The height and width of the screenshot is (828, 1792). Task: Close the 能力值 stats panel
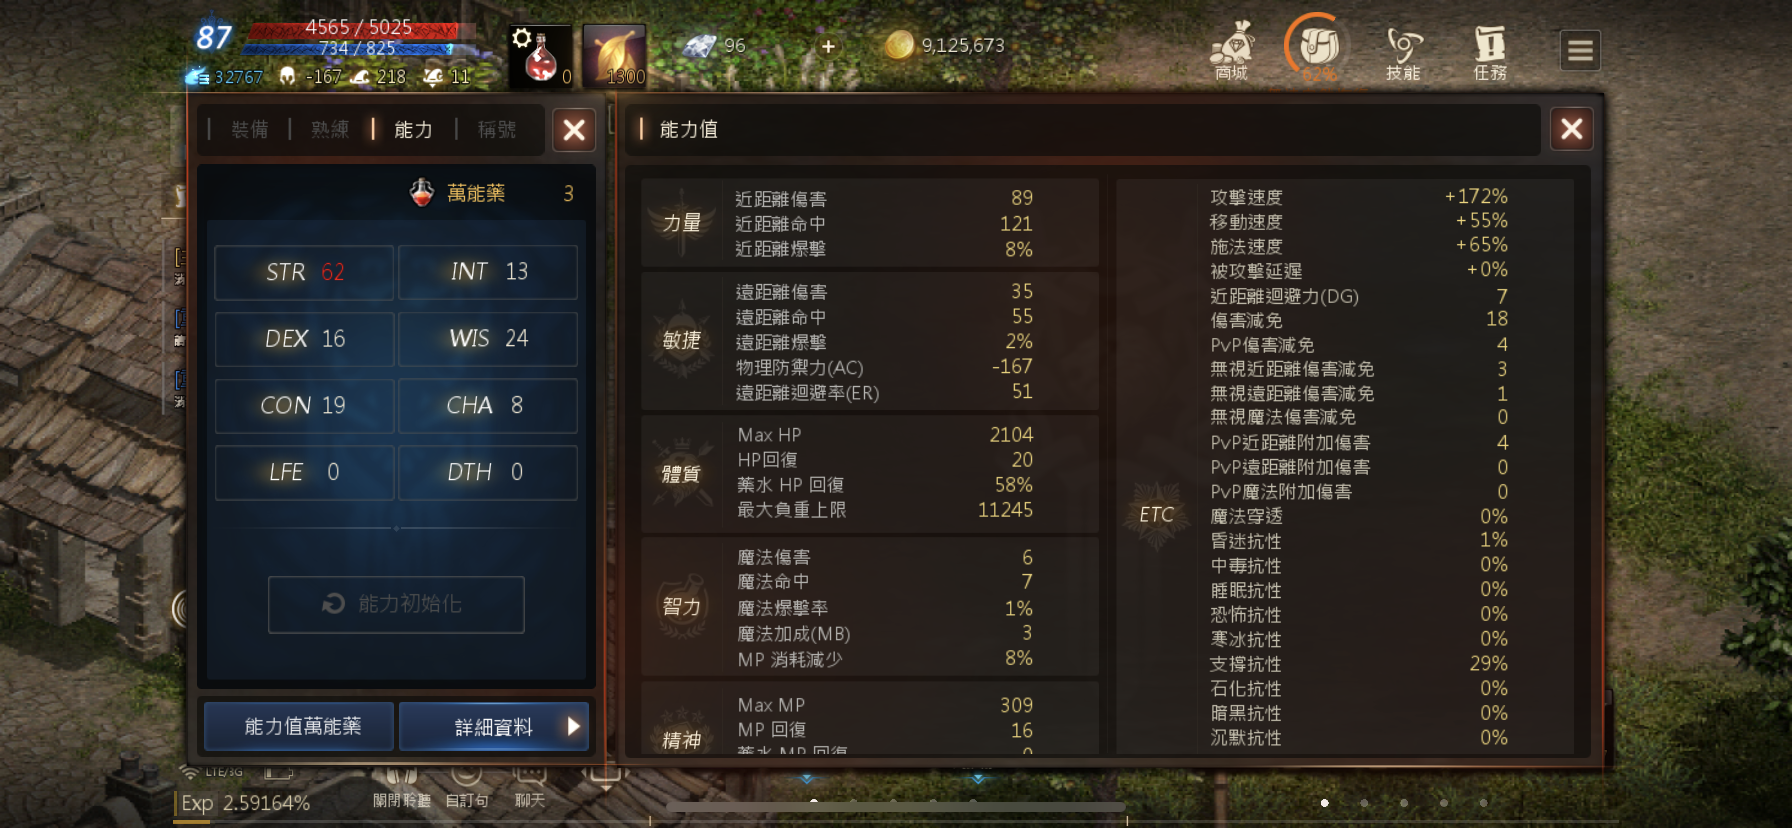click(x=1571, y=129)
